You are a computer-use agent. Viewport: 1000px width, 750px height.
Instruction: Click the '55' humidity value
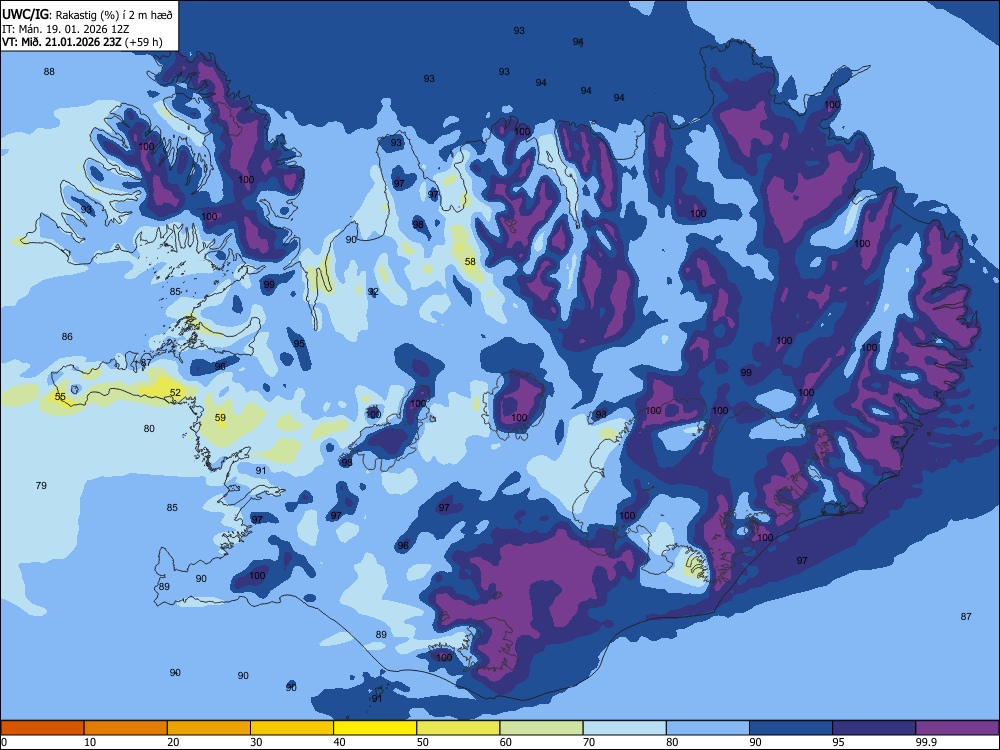(60, 397)
